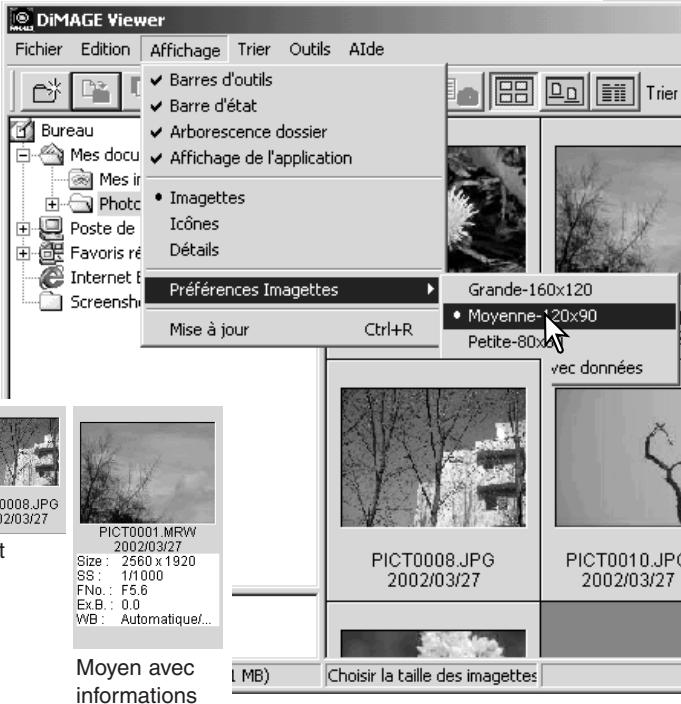Switch to icon view toolbar button

pos(564,92)
